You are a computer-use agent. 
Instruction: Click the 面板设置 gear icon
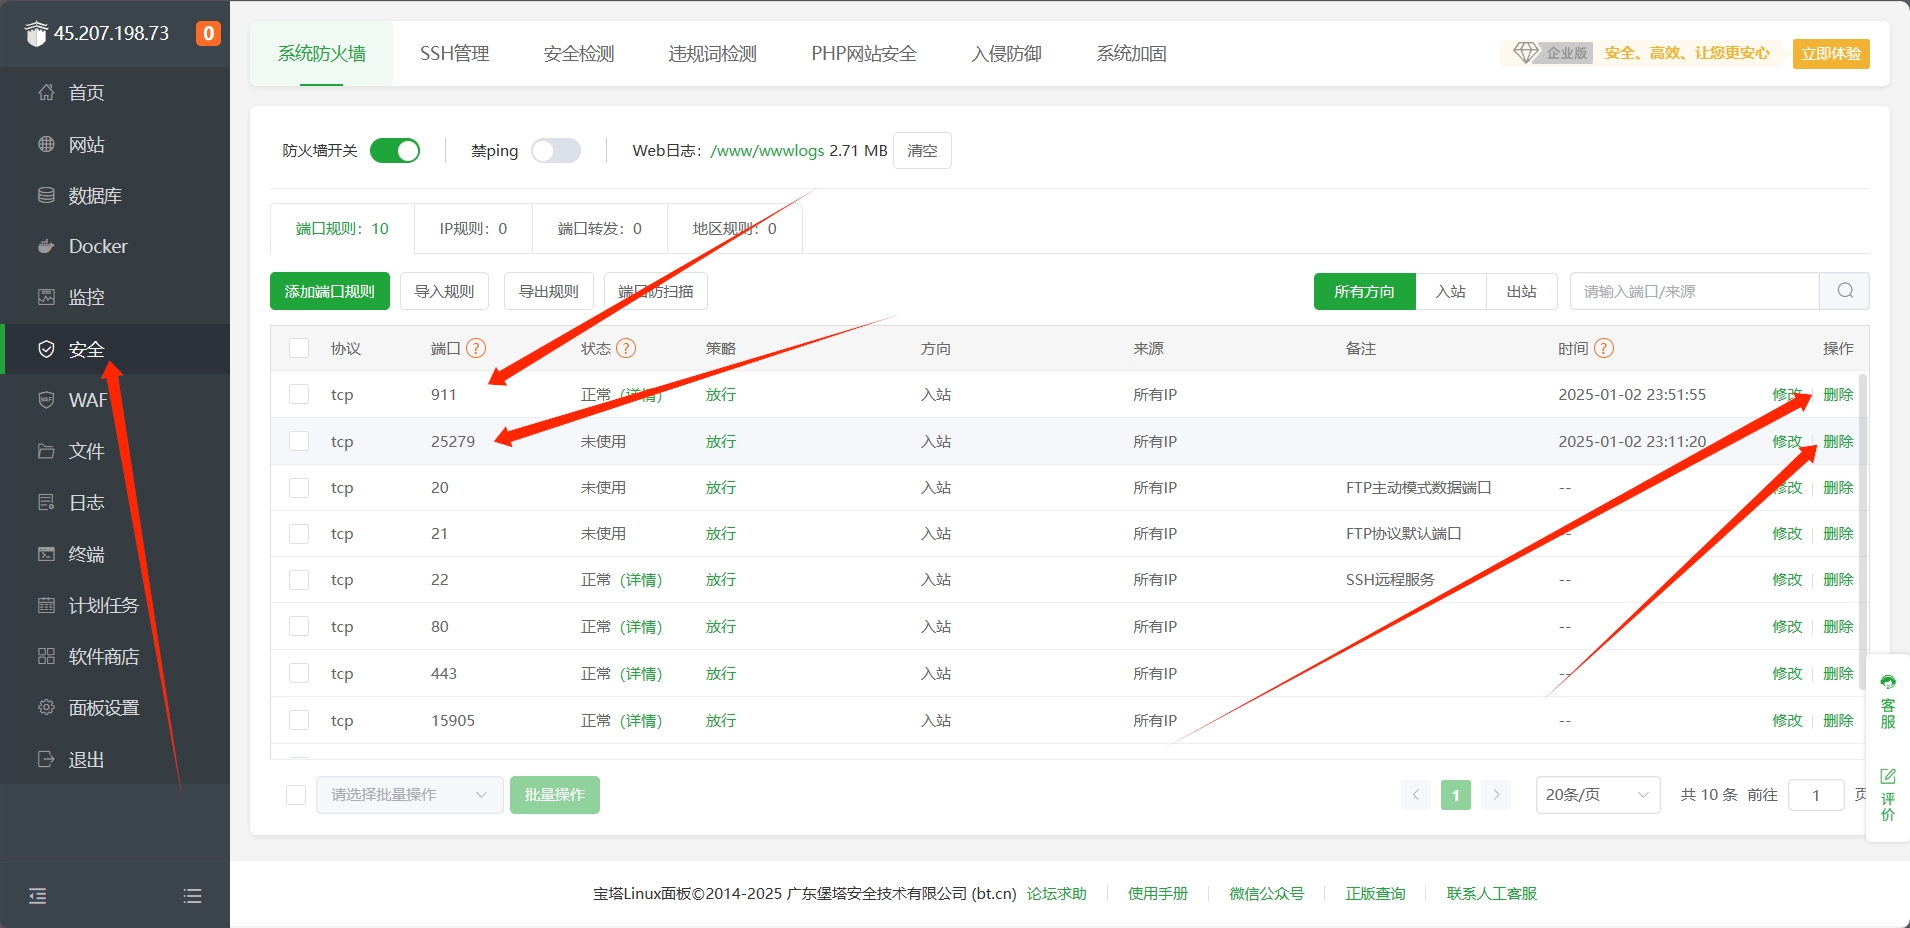(x=46, y=707)
